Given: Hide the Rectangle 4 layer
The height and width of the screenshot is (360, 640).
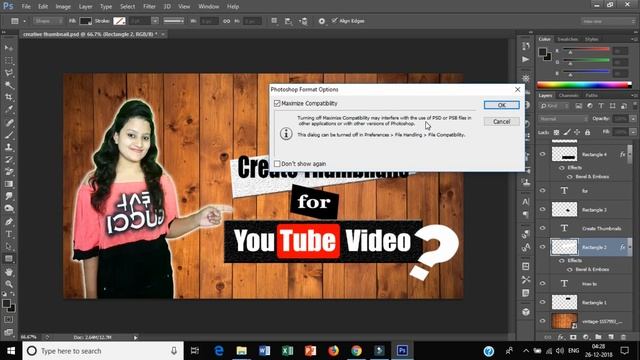Looking at the screenshot, I should coord(542,154).
